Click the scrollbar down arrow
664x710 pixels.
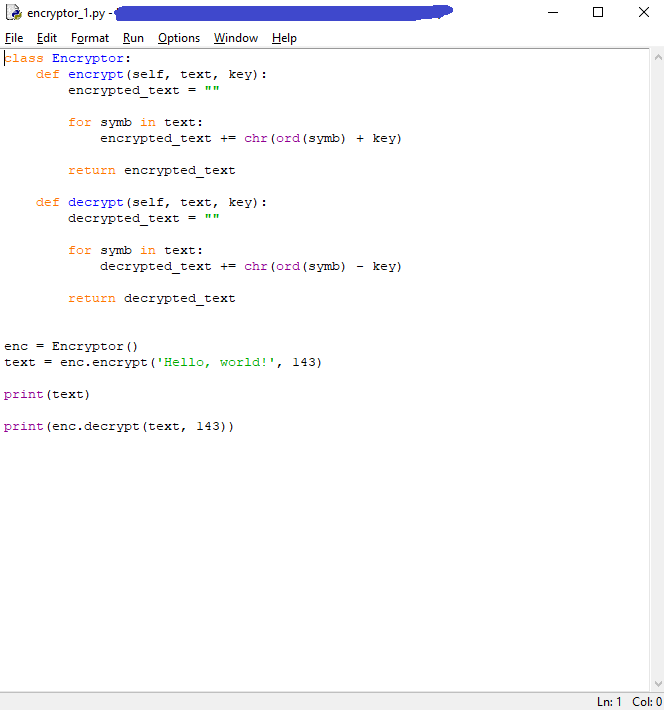click(x=658, y=684)
